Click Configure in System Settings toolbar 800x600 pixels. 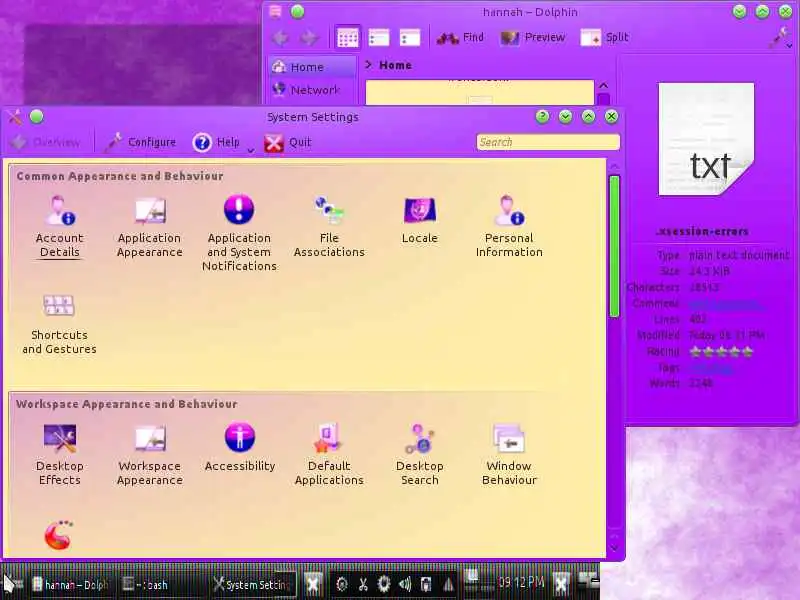[140, 142]
